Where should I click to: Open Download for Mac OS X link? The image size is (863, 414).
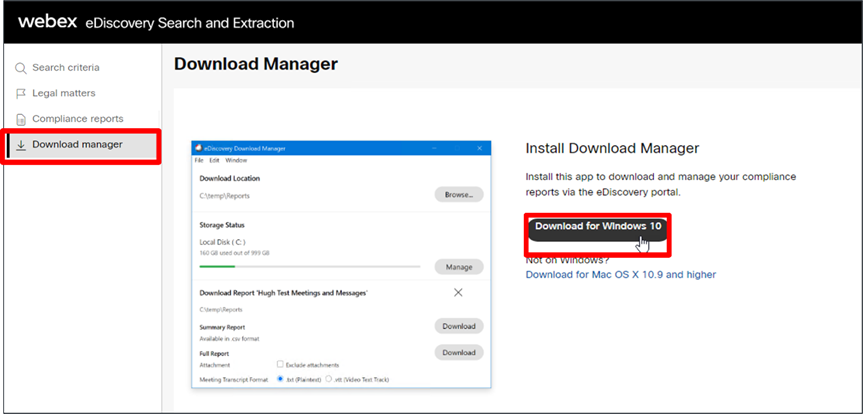(x=620, y=274)
